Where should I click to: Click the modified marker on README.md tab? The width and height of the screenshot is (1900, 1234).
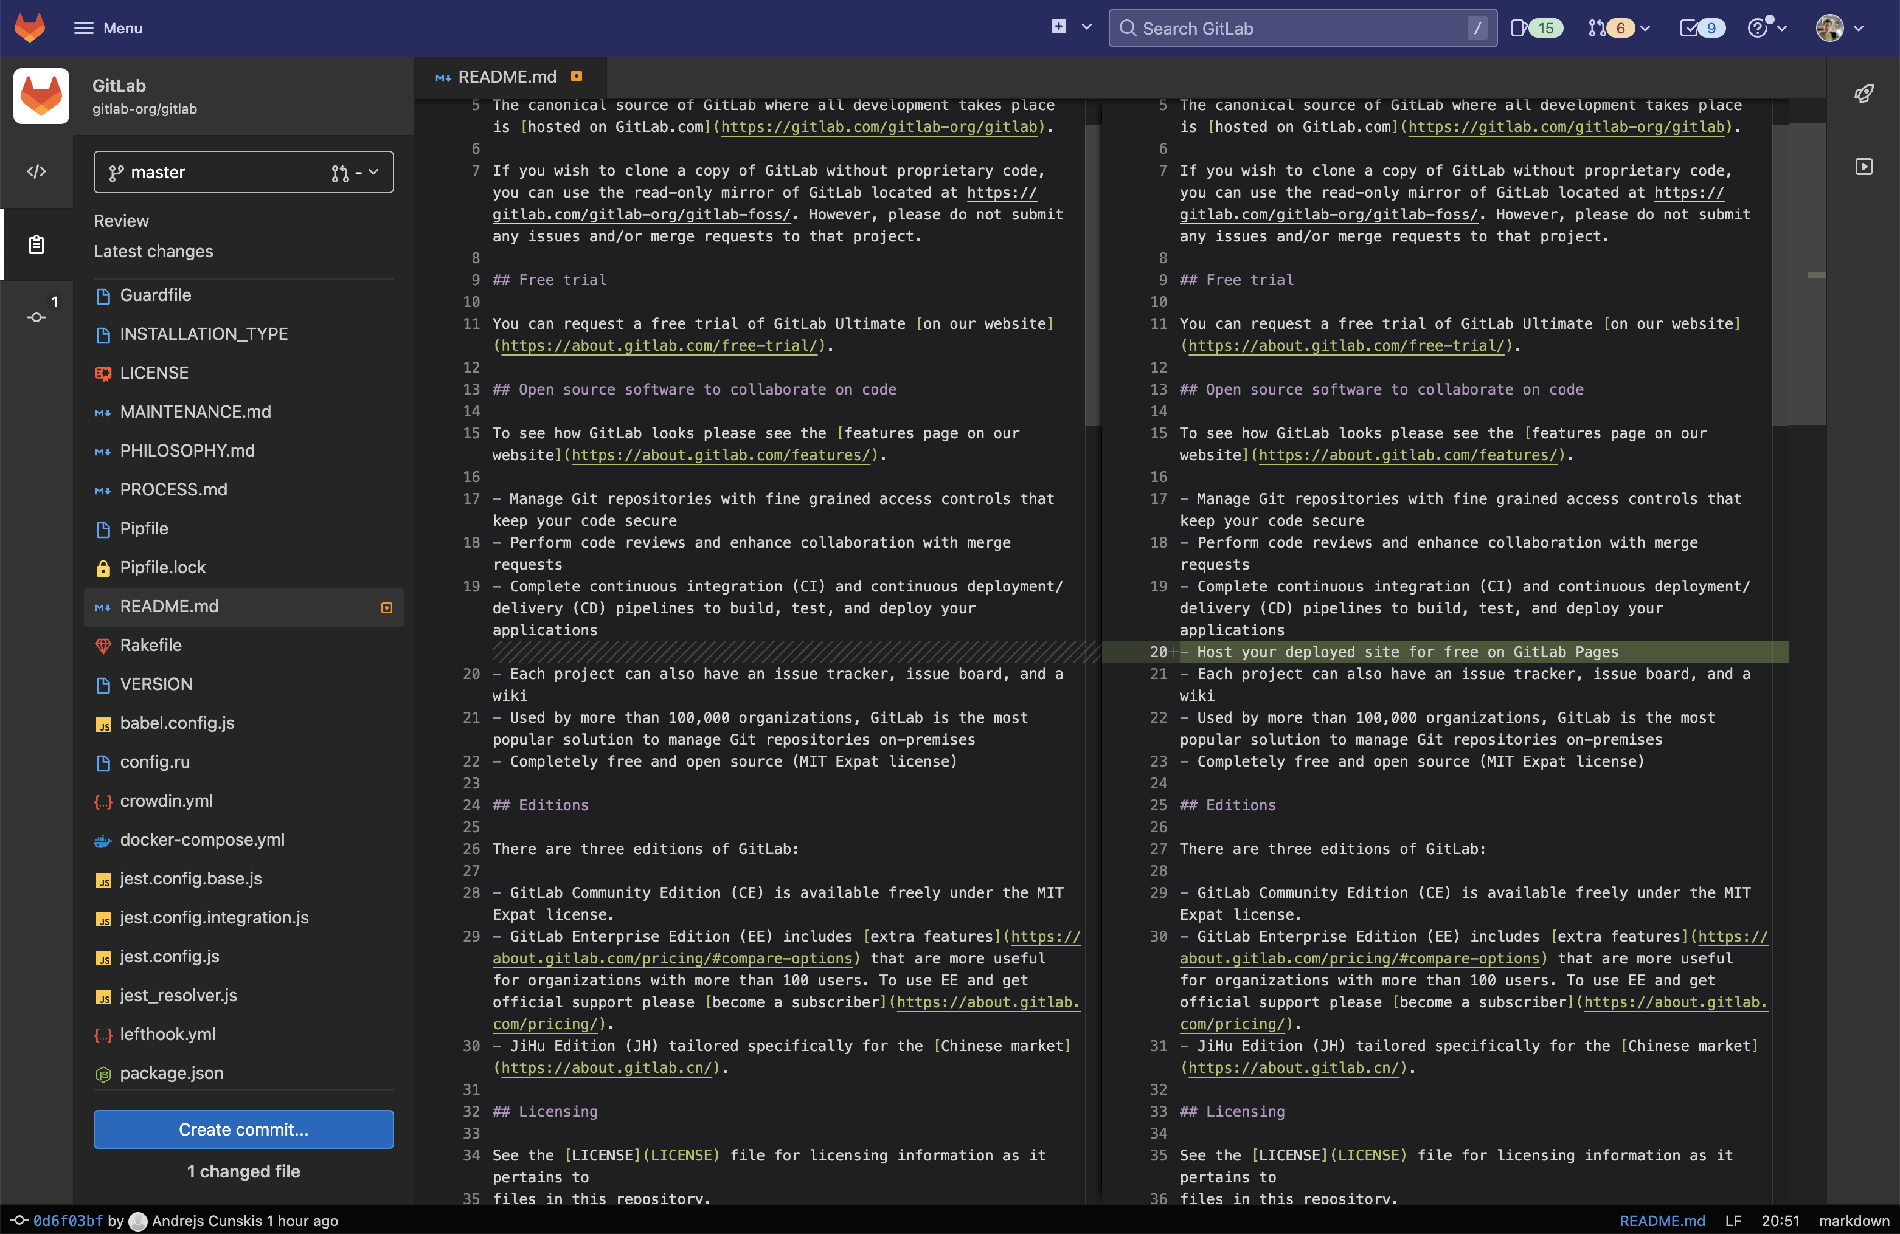pyautogui.click(x=576, y=76)
